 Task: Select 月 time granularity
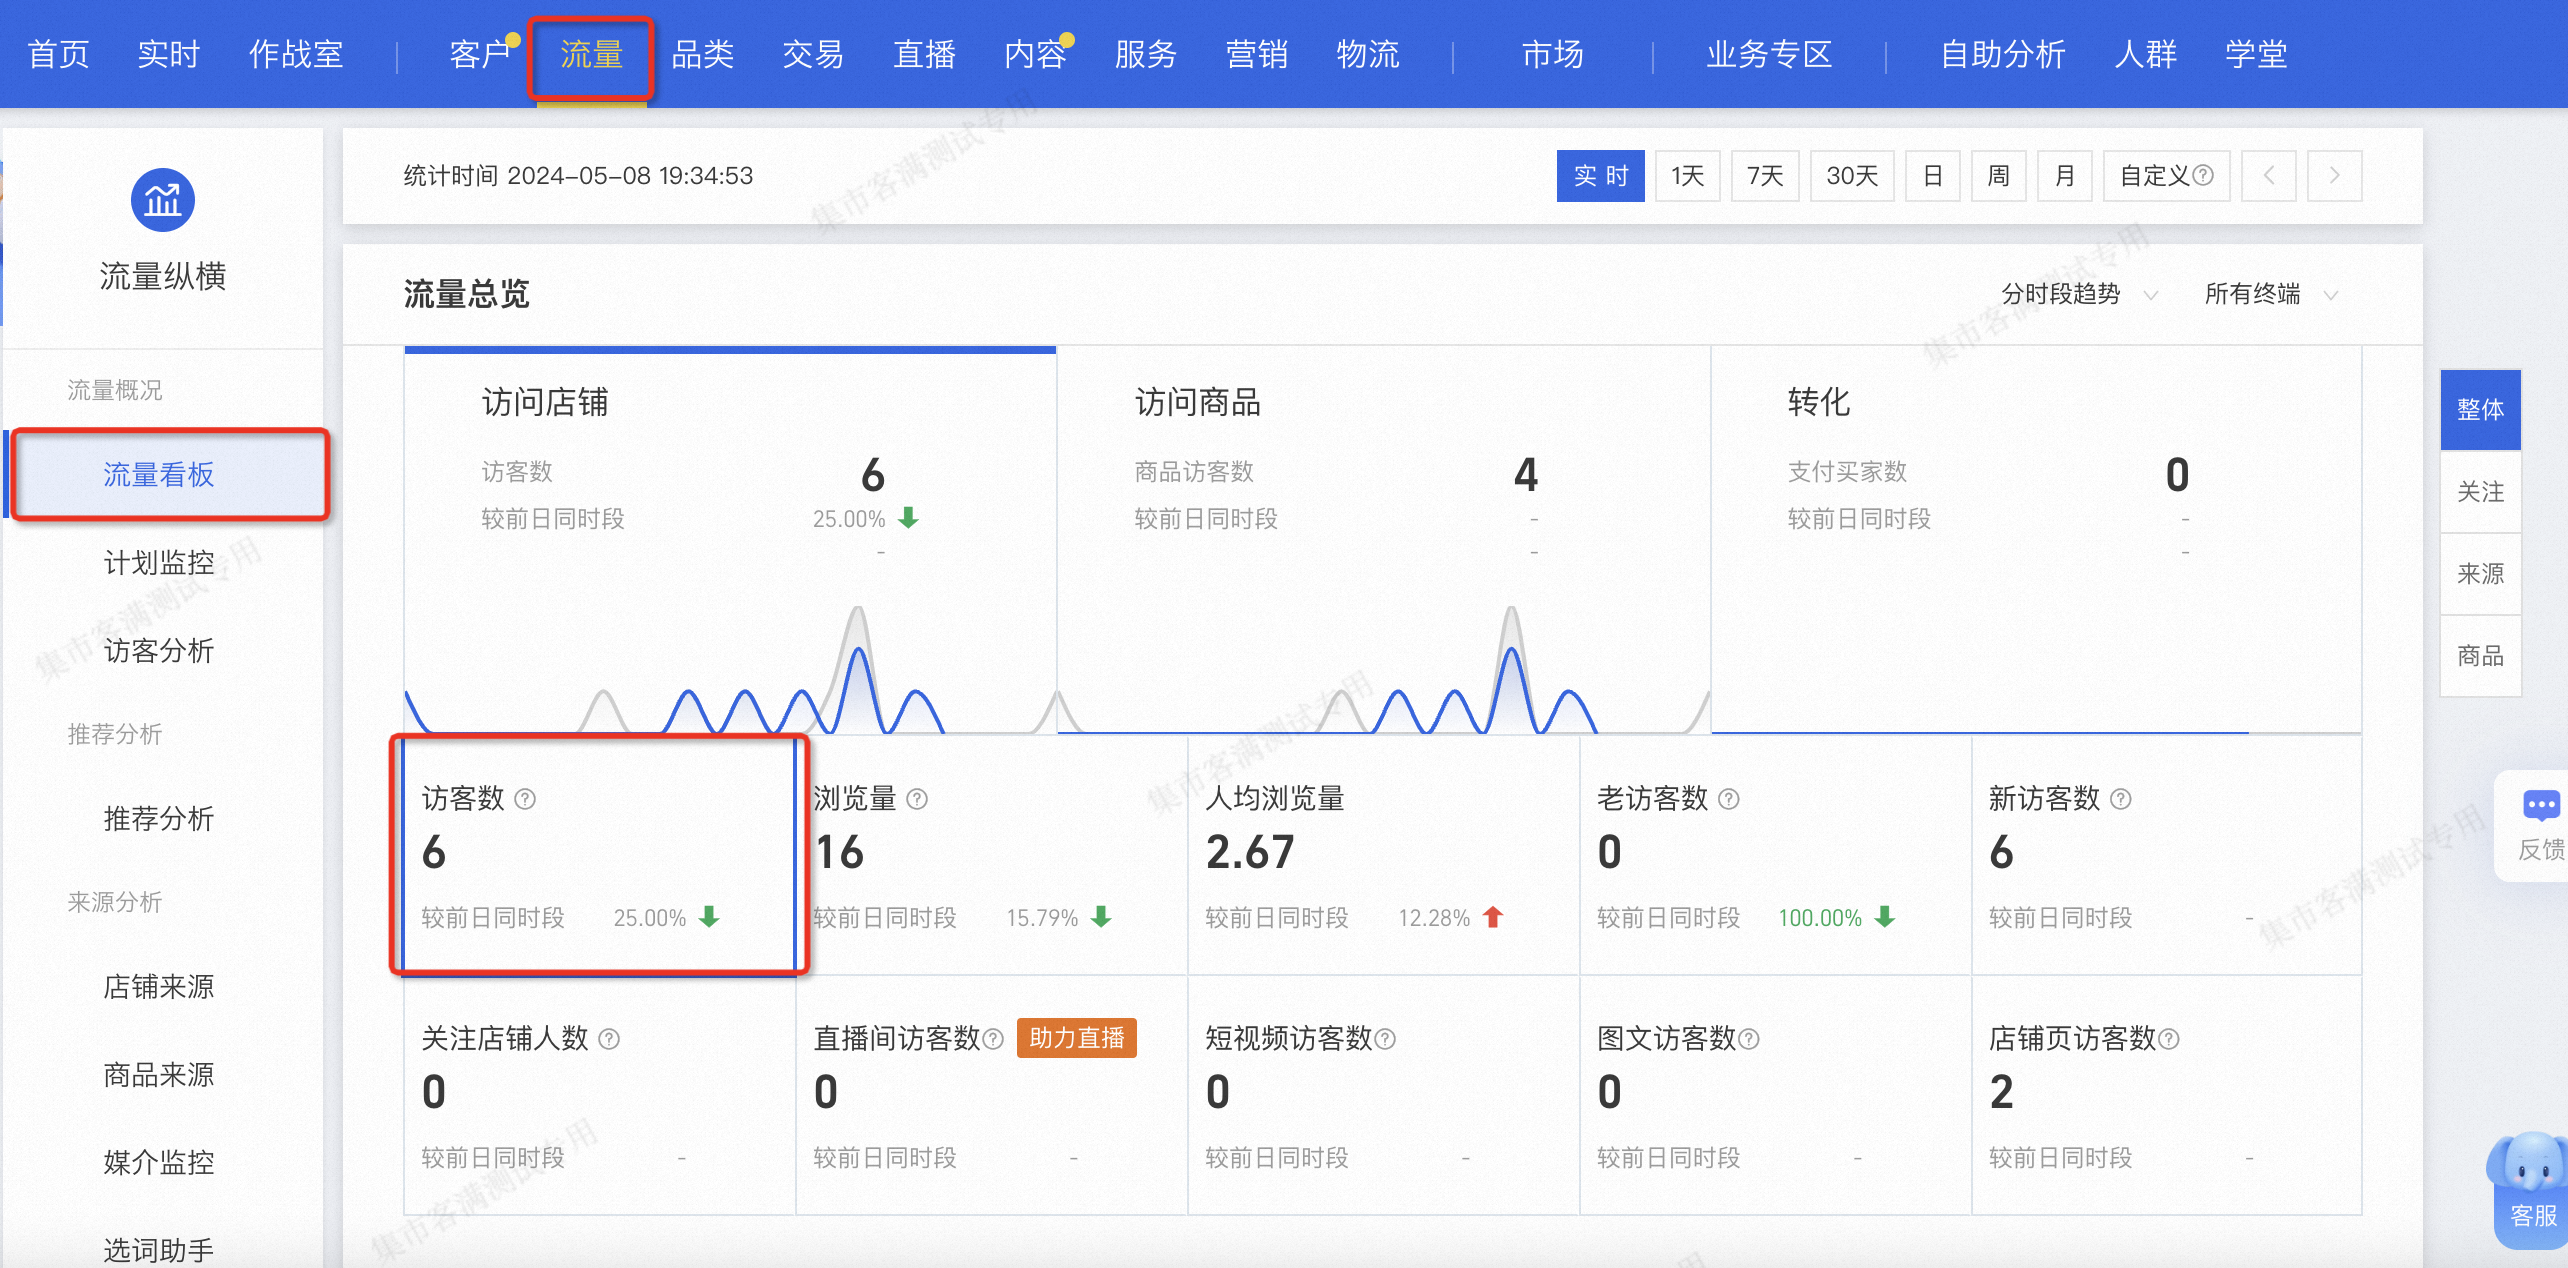pos(2065,176)
